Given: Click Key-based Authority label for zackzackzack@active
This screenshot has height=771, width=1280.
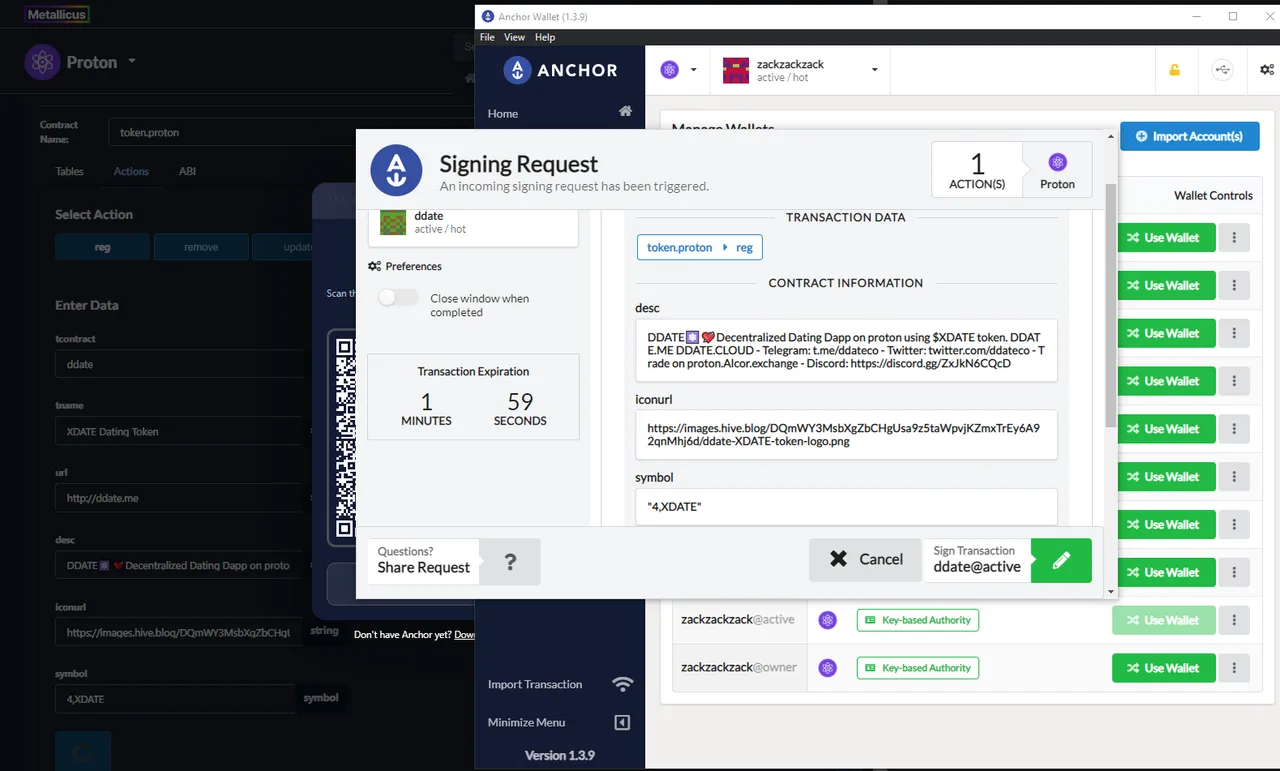Looking at the screenshot, I should coord(918,620).
